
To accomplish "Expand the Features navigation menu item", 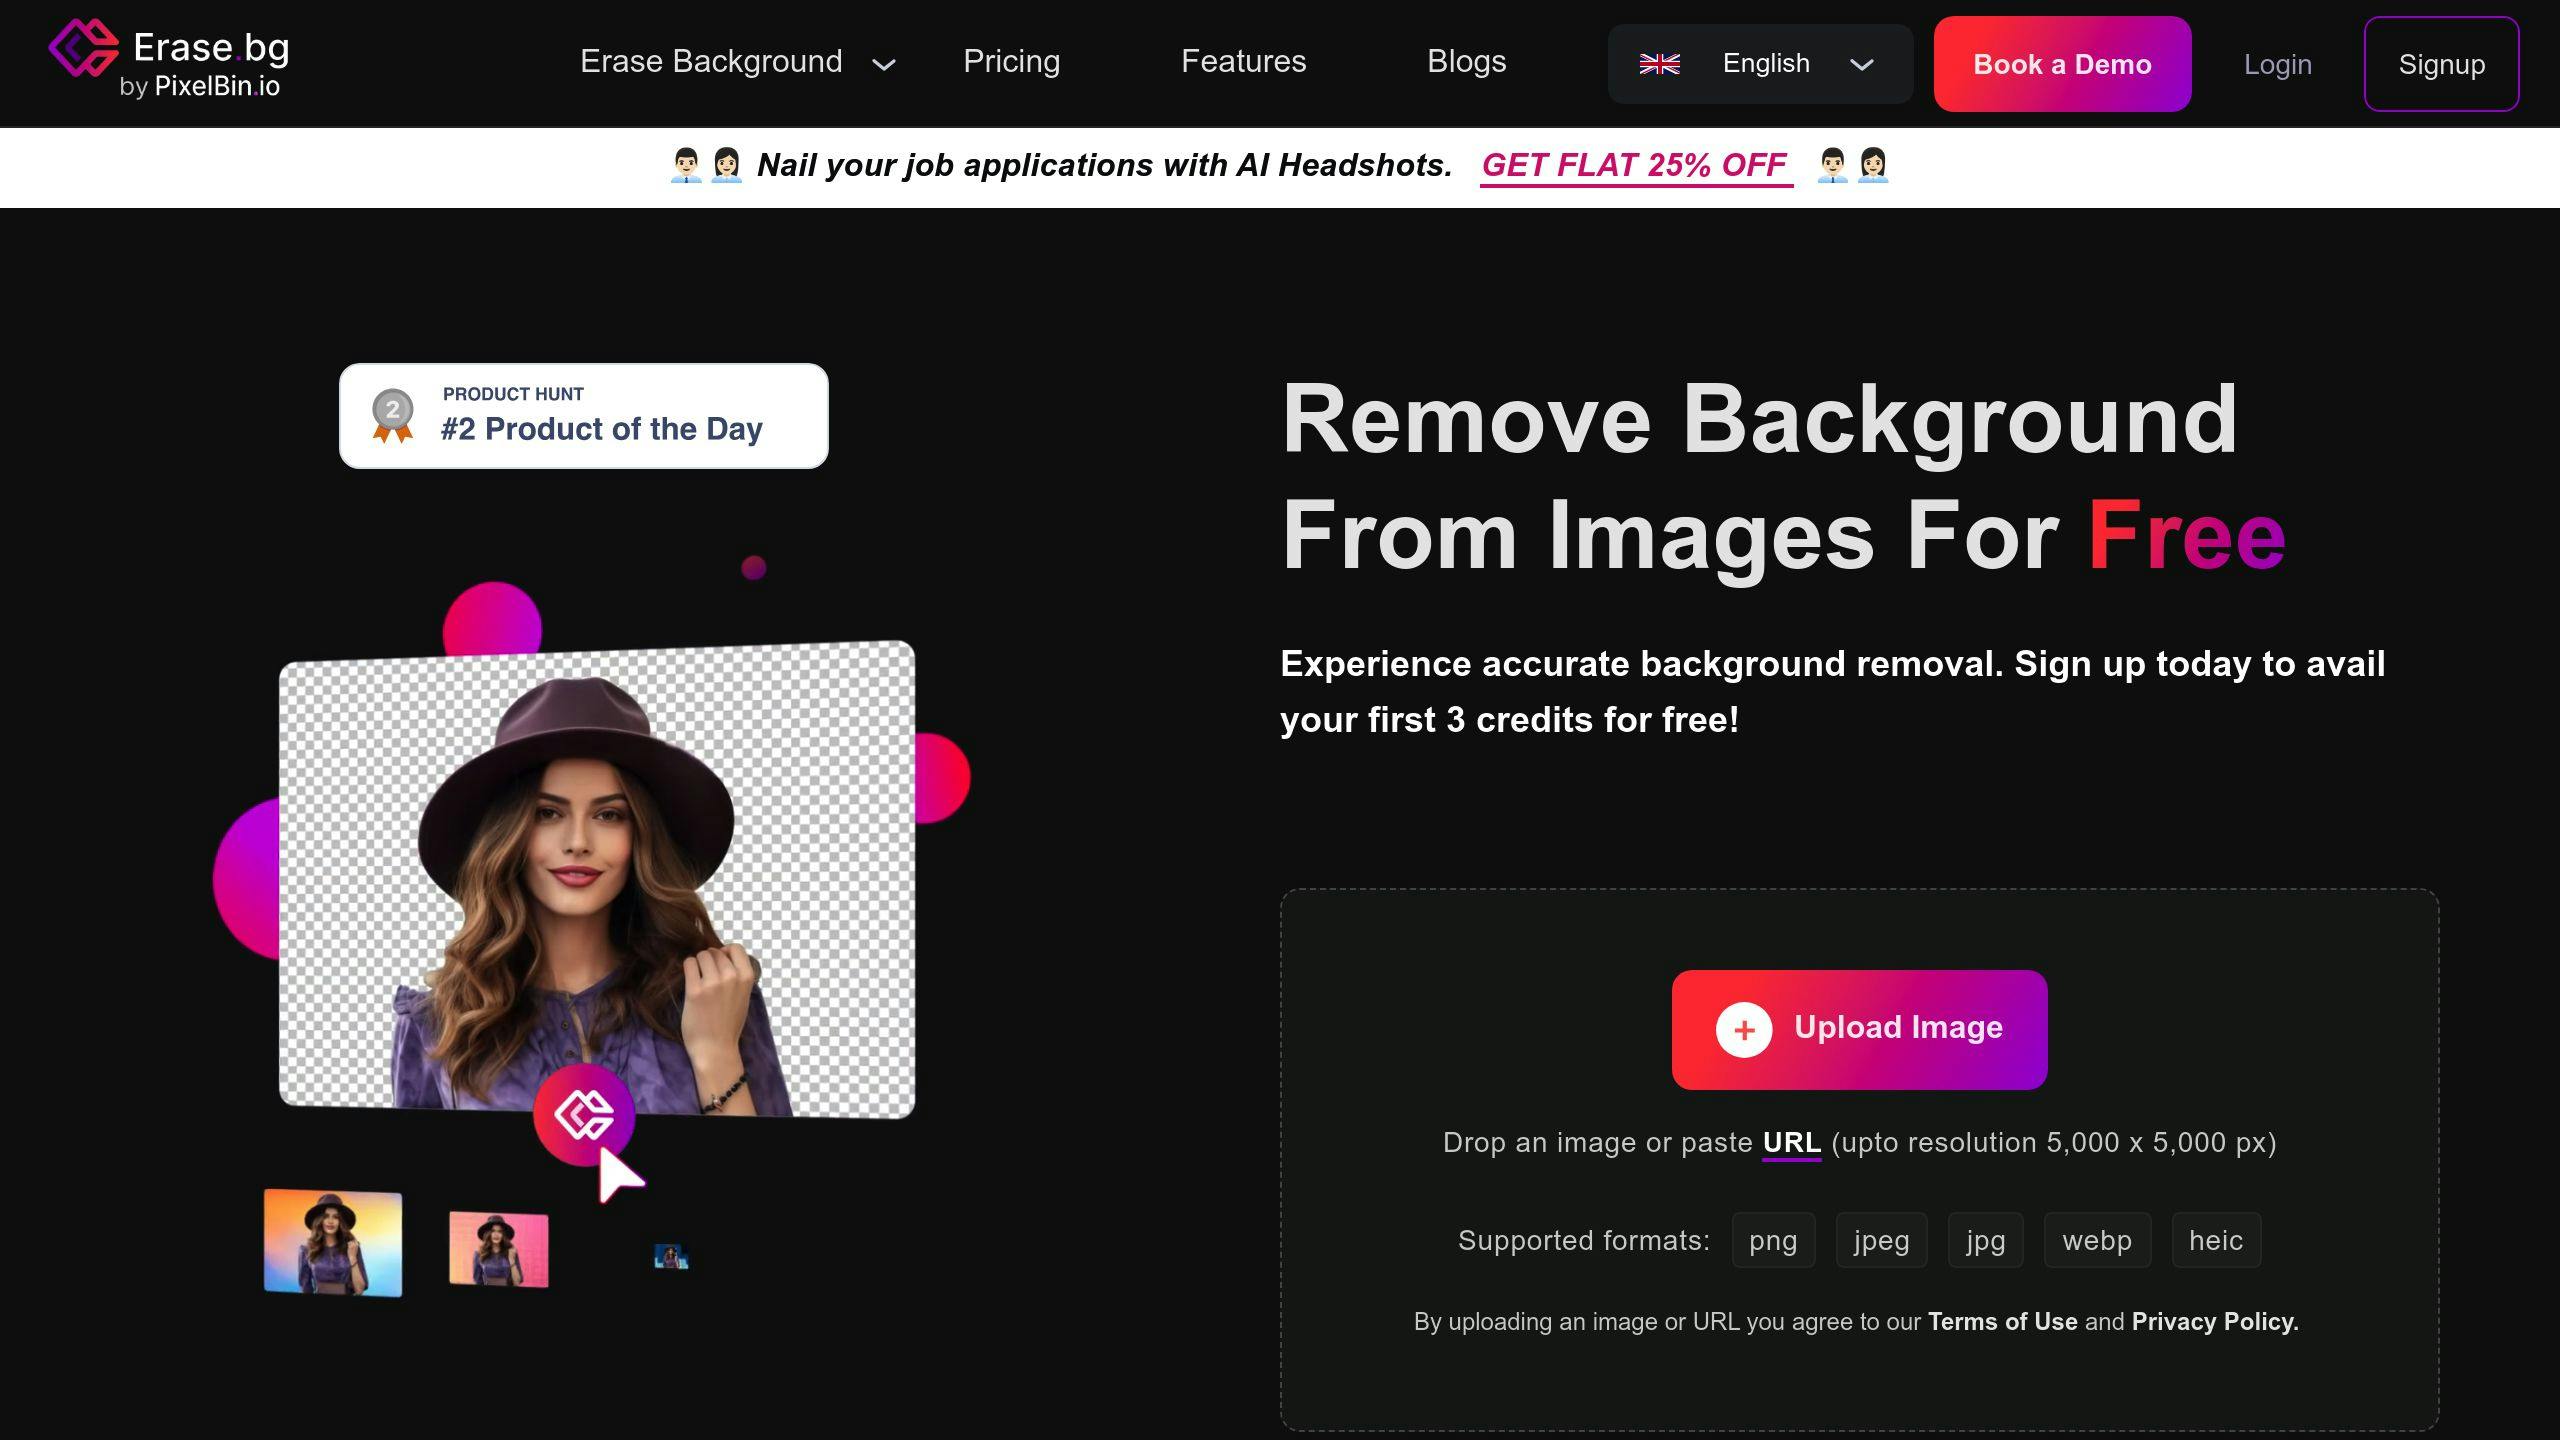I will pos(1243,62).
